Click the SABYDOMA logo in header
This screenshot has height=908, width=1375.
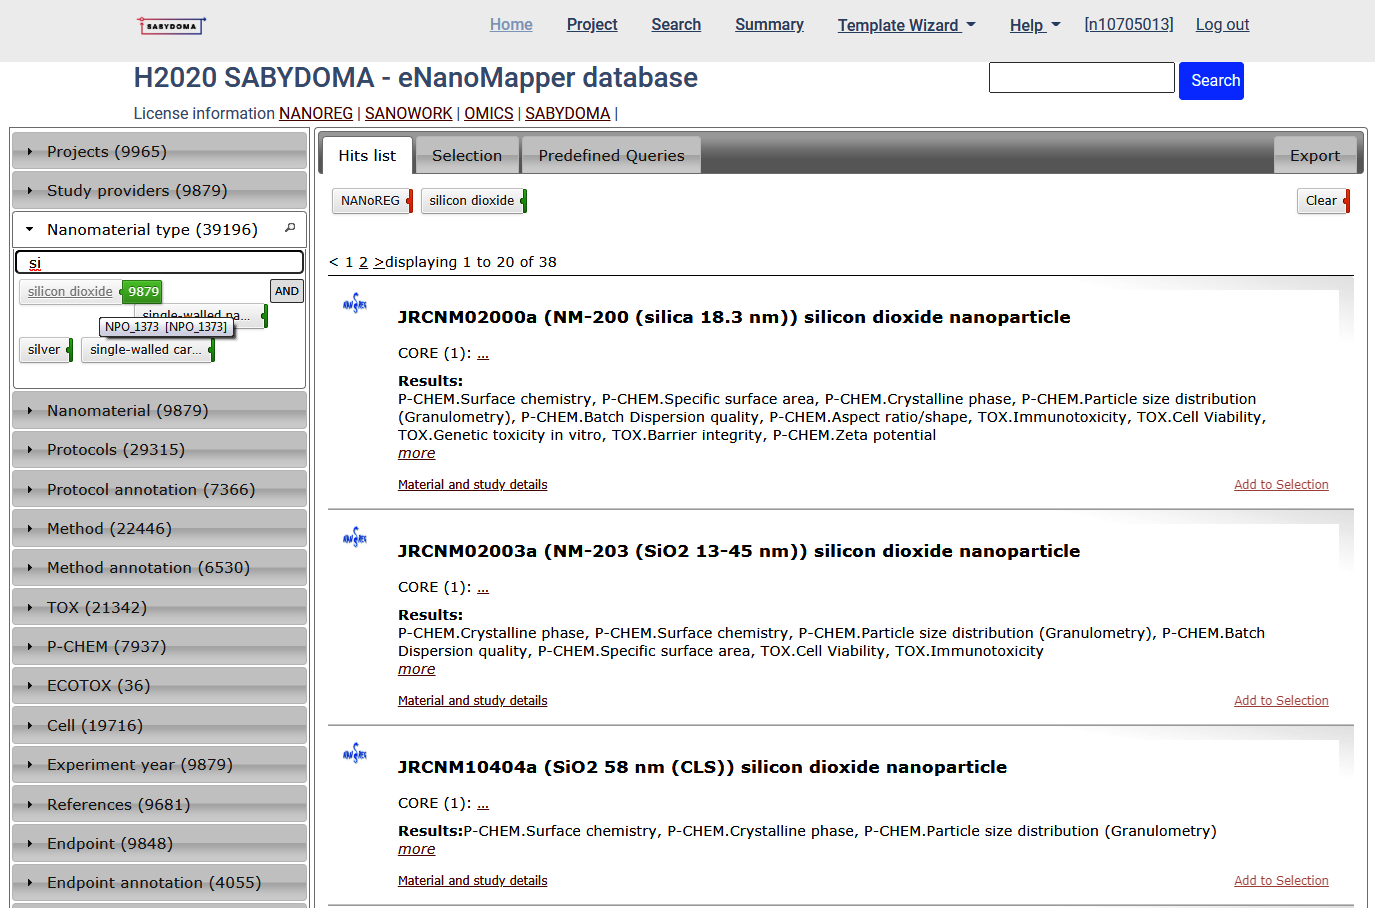pos(171,26)
